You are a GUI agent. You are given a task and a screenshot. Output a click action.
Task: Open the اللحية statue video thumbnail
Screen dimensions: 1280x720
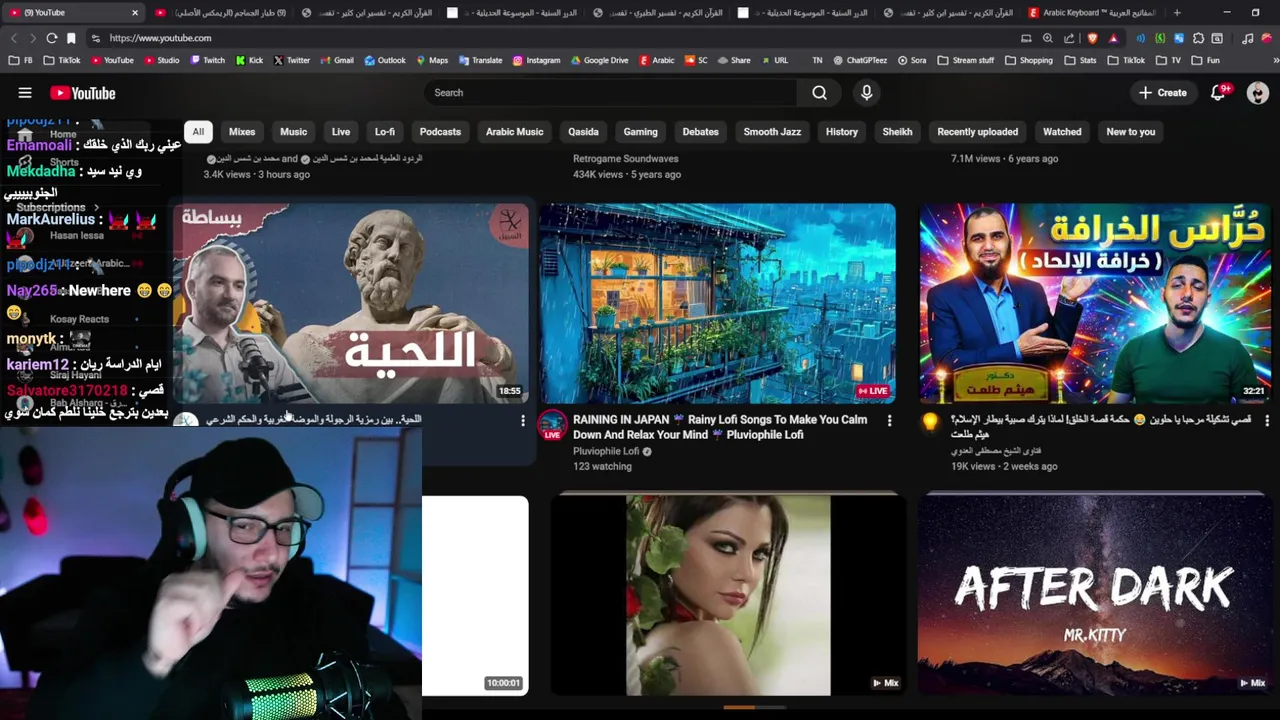pos(351,303)
